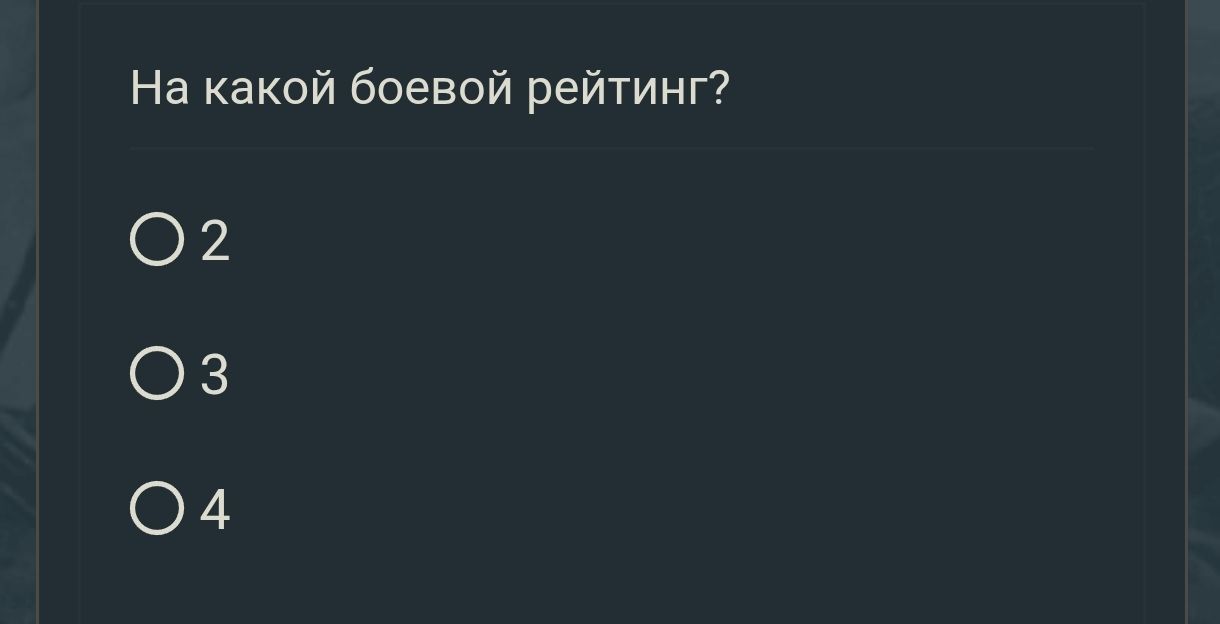
Task: Pick the radio circle next to 4
Action: tap(157, 508)
